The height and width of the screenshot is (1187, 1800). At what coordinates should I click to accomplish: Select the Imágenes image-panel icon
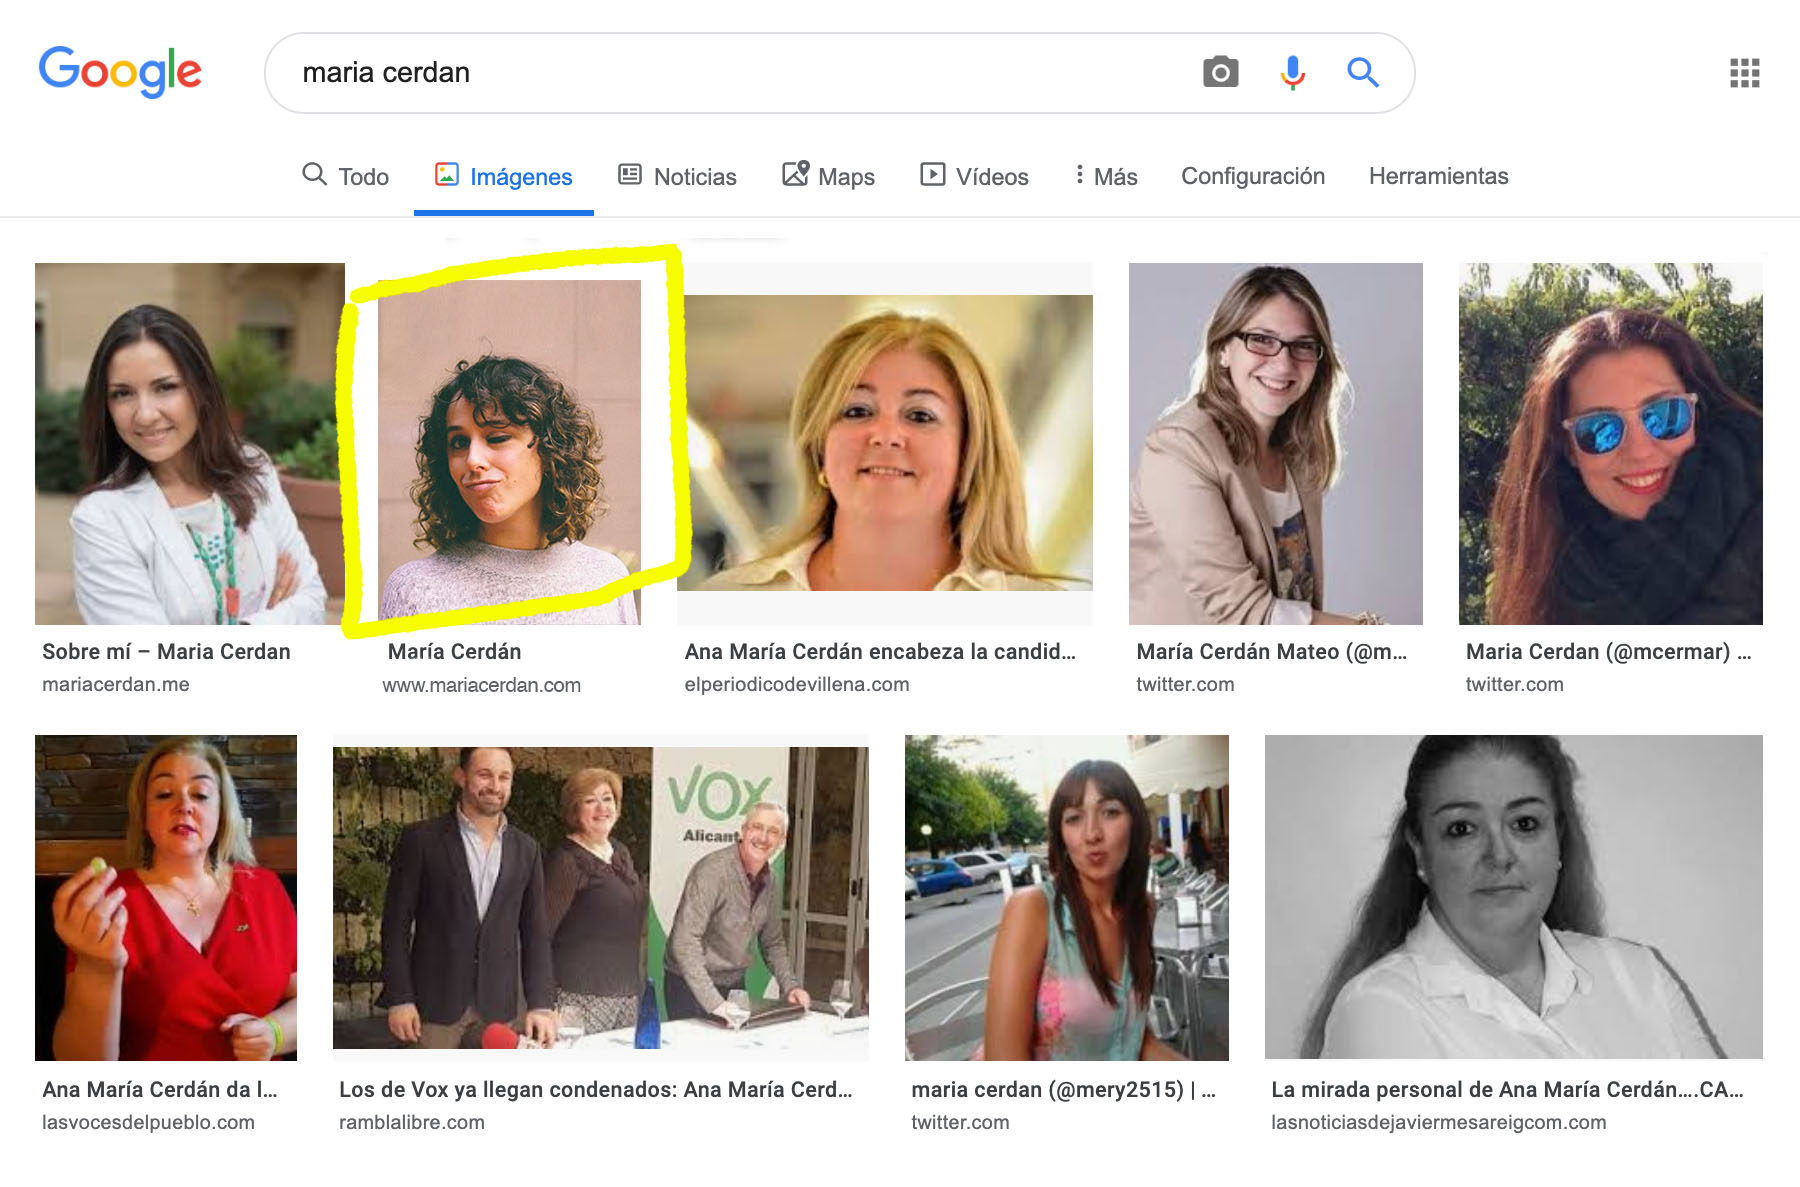(449, 175)
